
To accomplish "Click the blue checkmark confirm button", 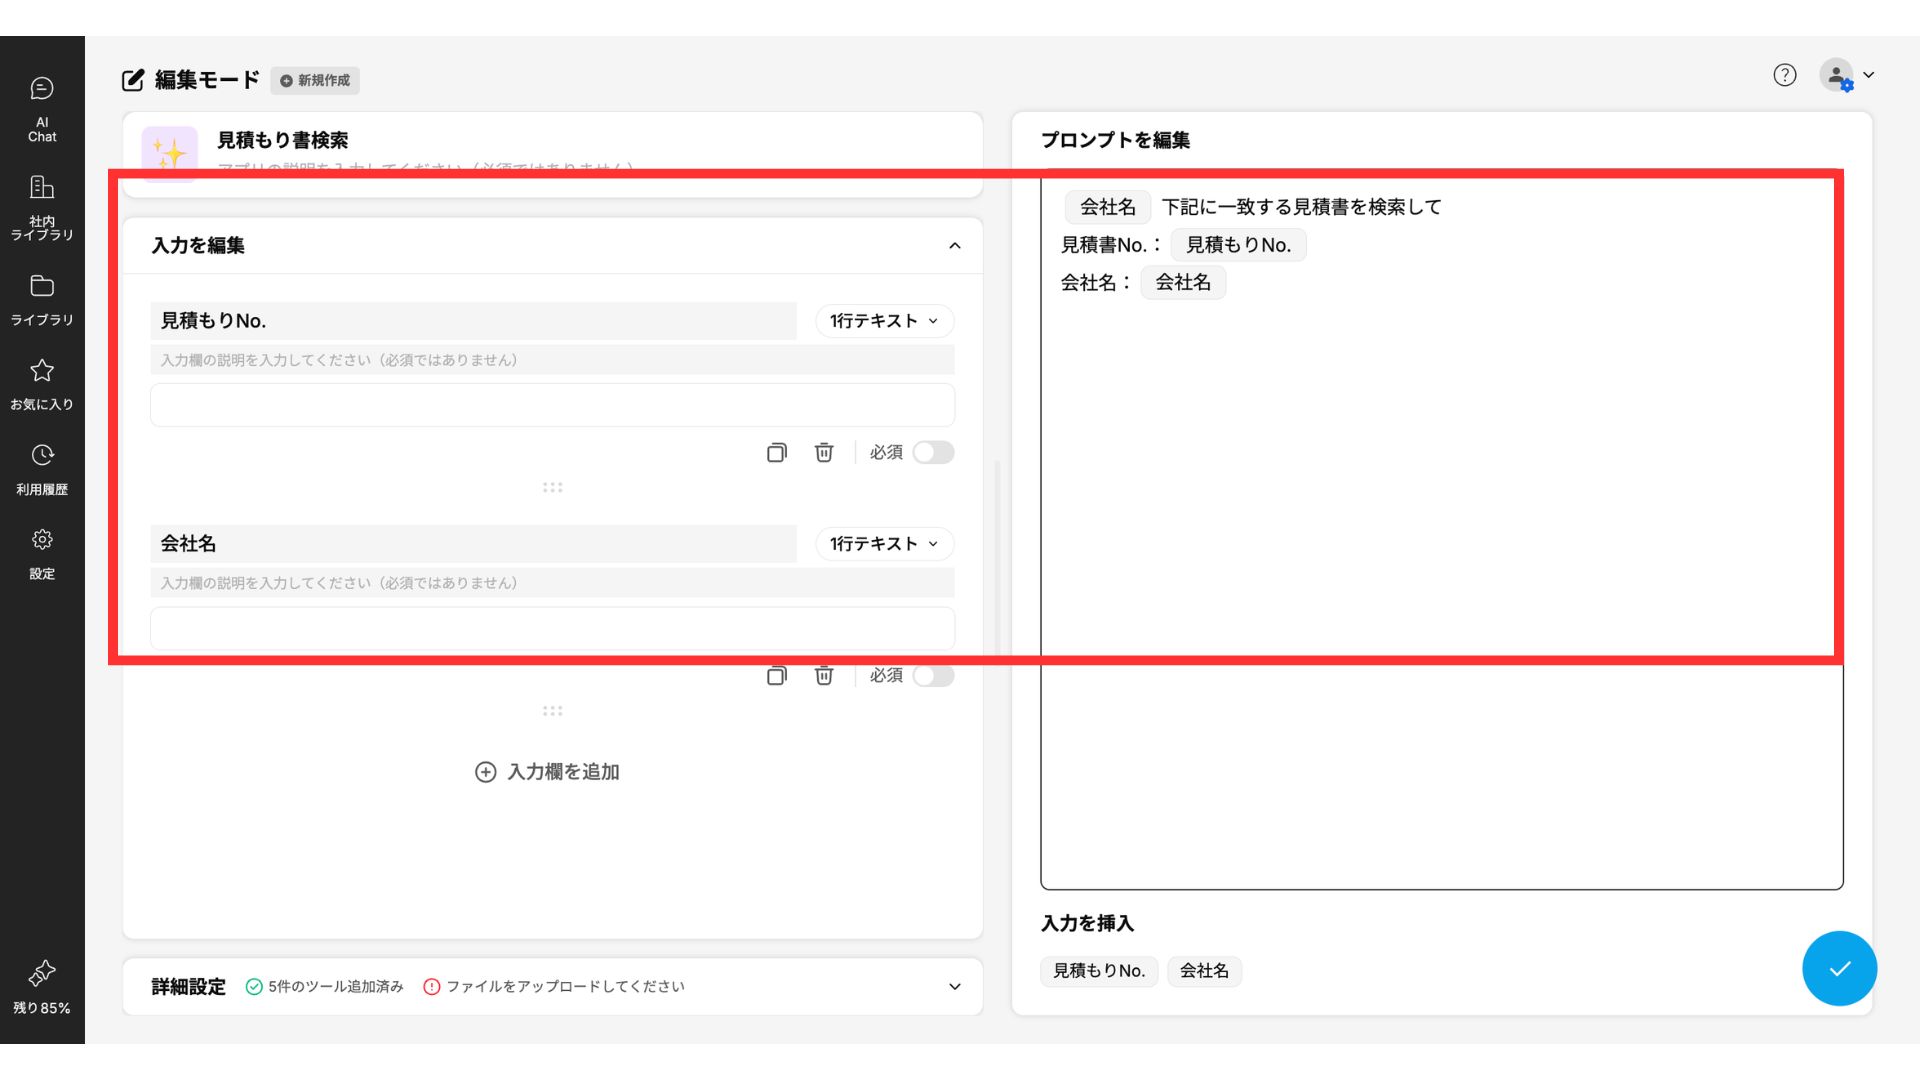I will [1838, 968].
